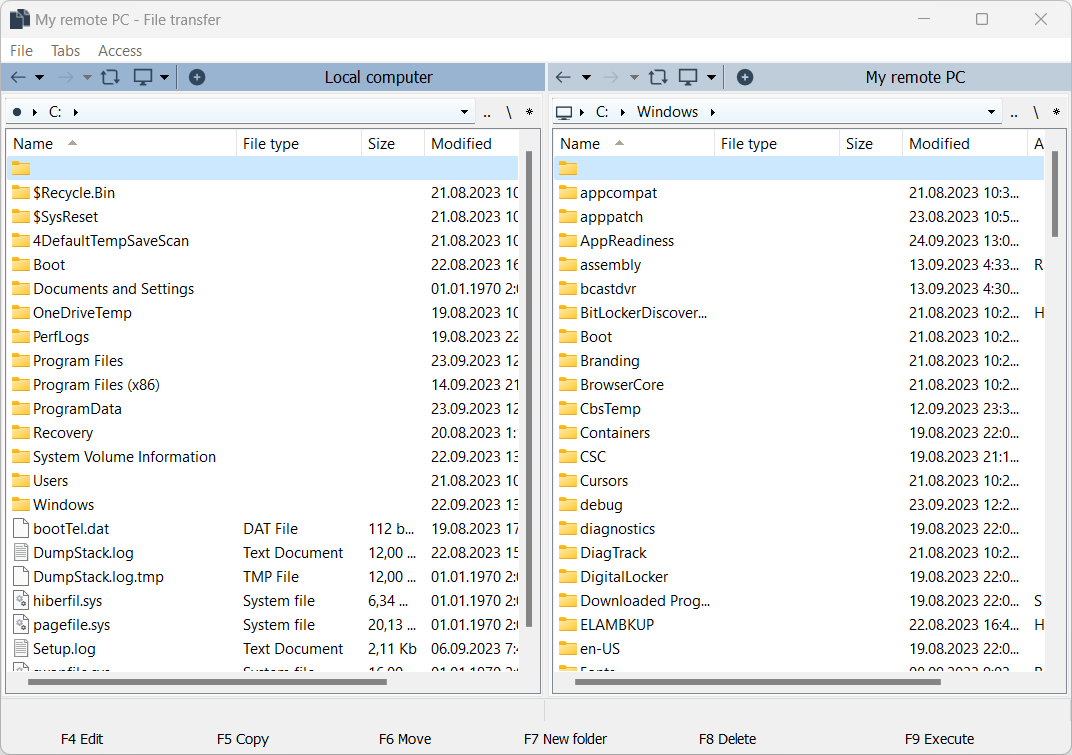Click back arrow in Local computer panel
Screen dimensions: 1072x755
click(x=18, y=77)
